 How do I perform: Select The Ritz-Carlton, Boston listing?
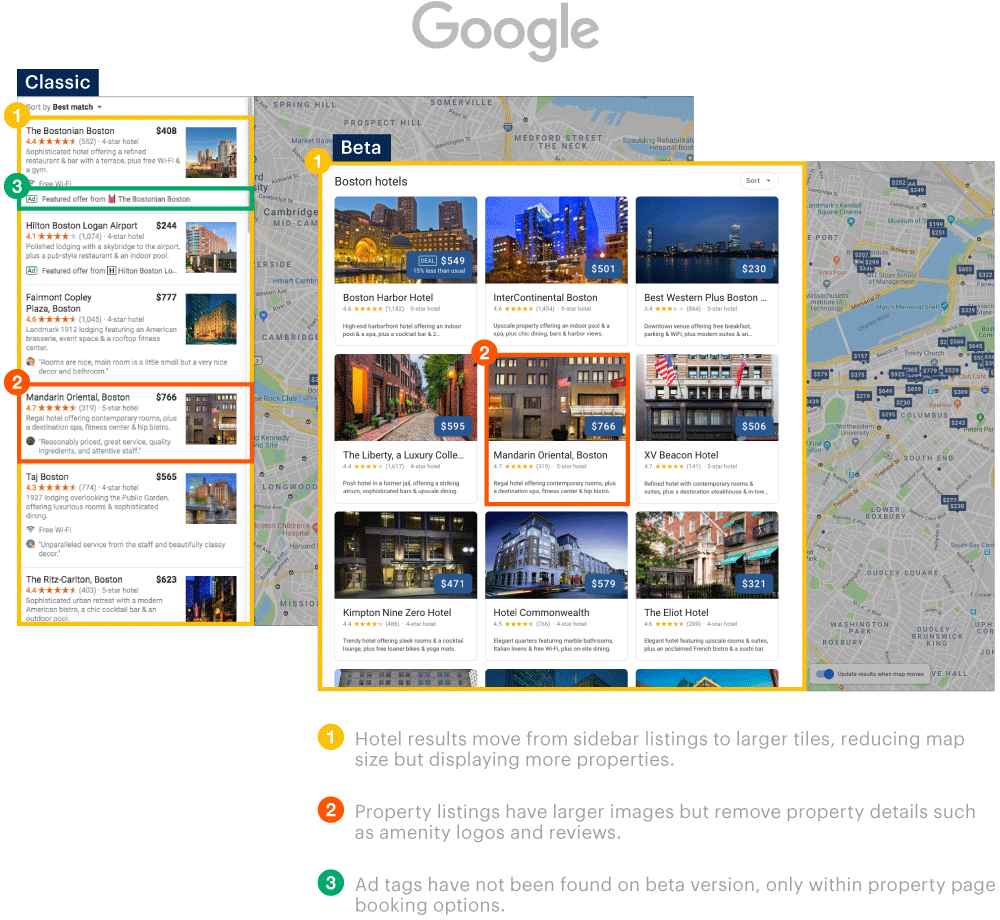(74, 580)
